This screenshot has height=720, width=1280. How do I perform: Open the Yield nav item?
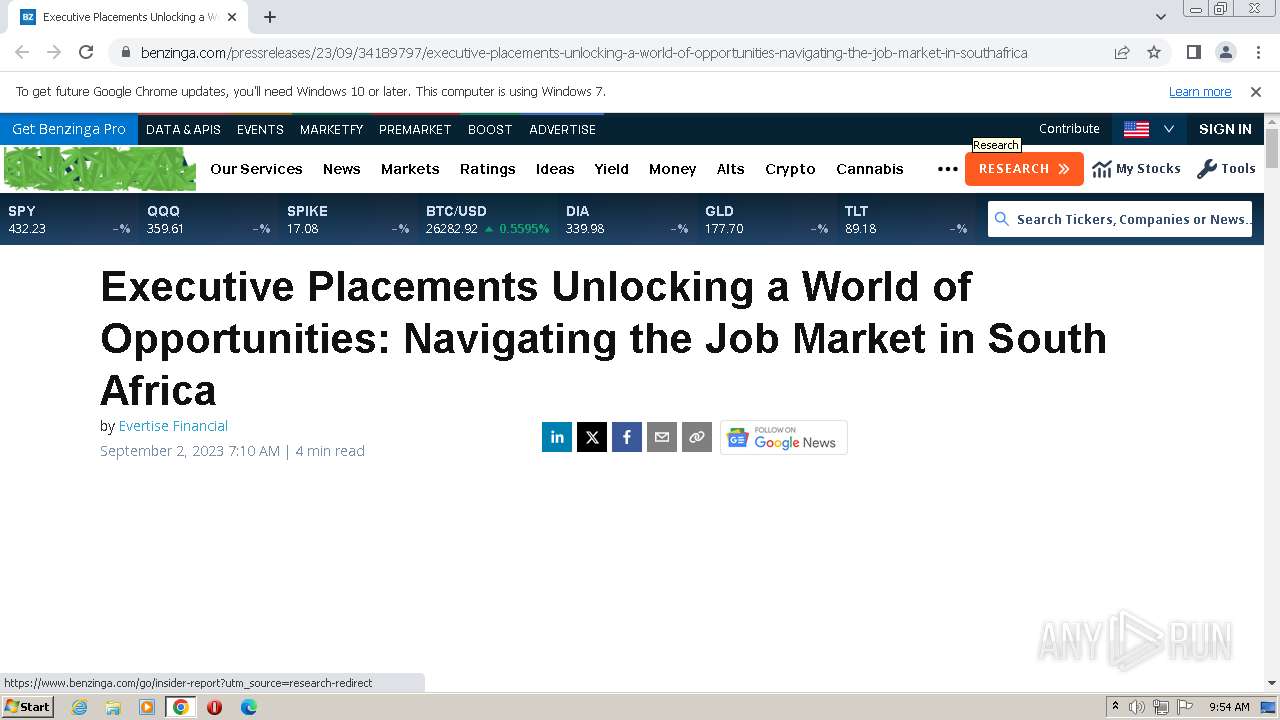pyautogui.click(x=611, y=169)
